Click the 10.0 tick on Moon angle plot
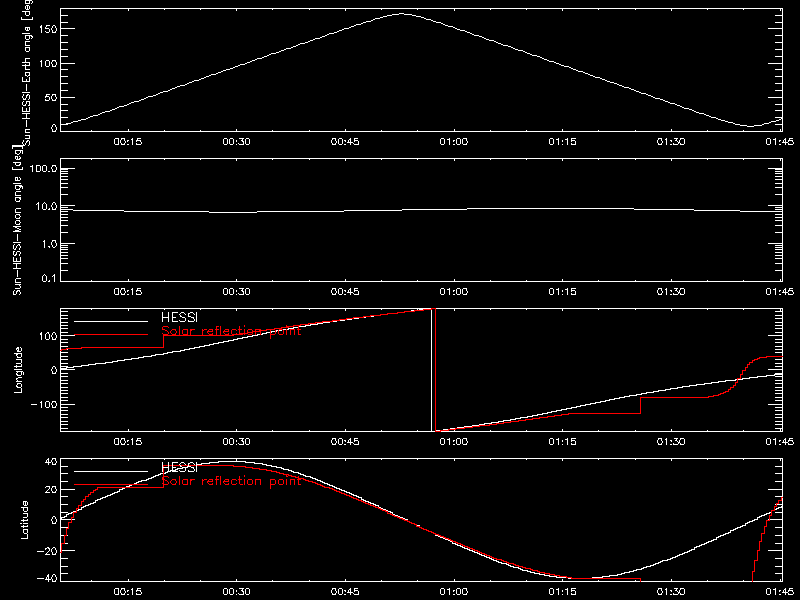The image size is (800, 600). (x=46, y=207)
